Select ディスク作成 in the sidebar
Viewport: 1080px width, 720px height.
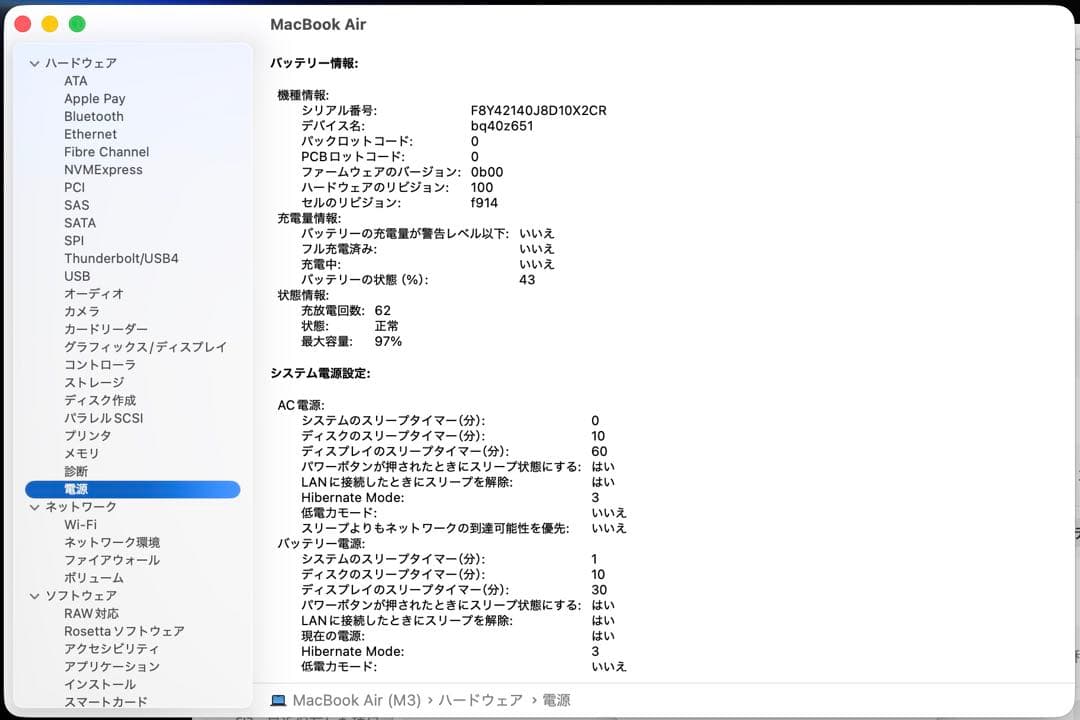pyautogui.click(x=100, y=400)
